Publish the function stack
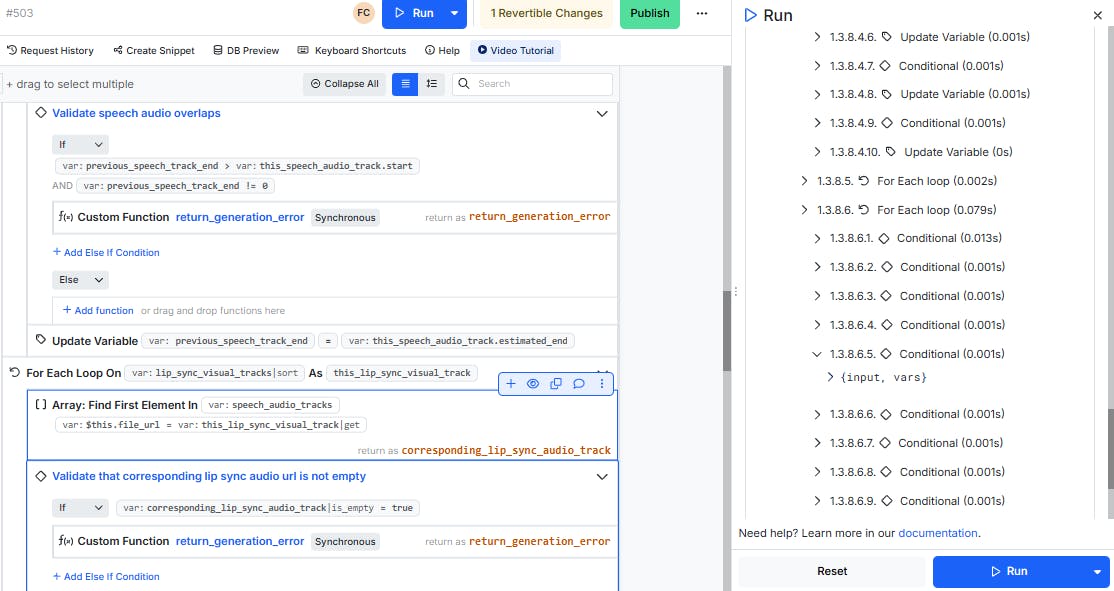1114x591 pixels. click(649, 13)
